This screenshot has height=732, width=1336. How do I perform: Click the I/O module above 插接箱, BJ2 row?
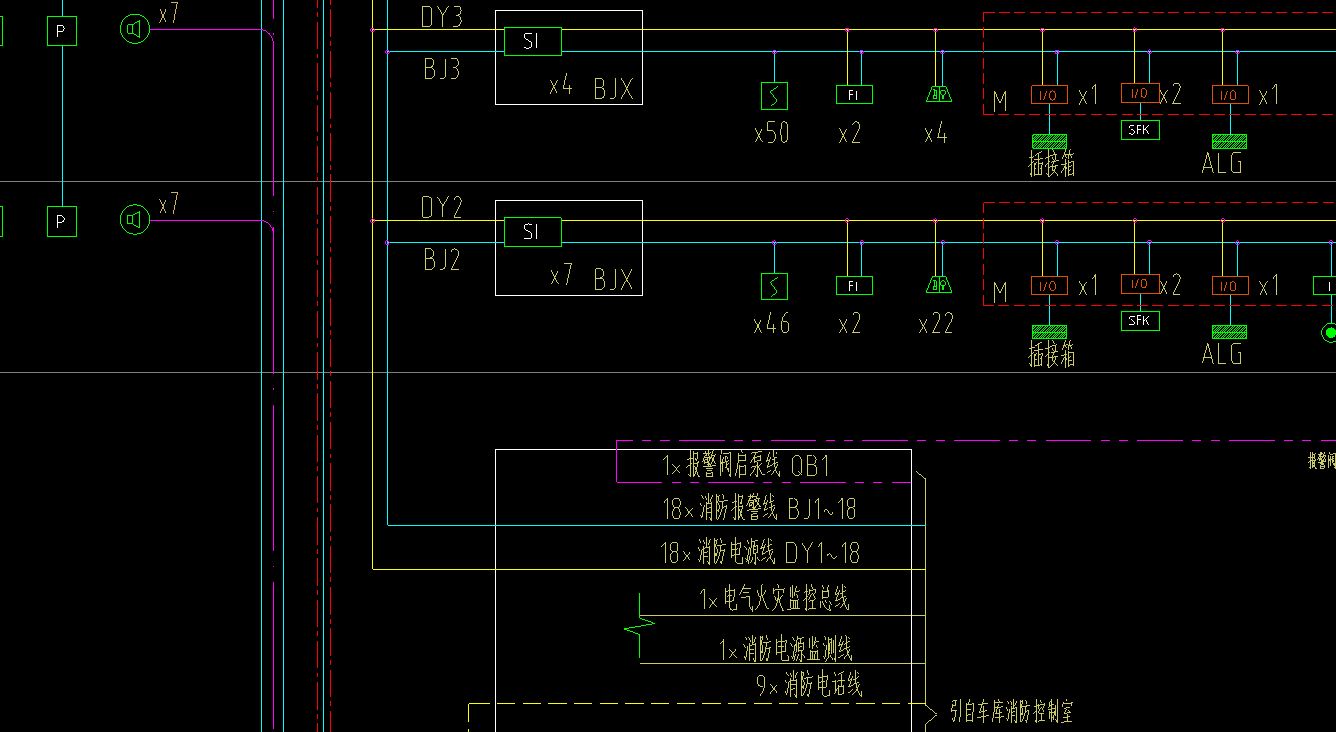pos(1049,286)
